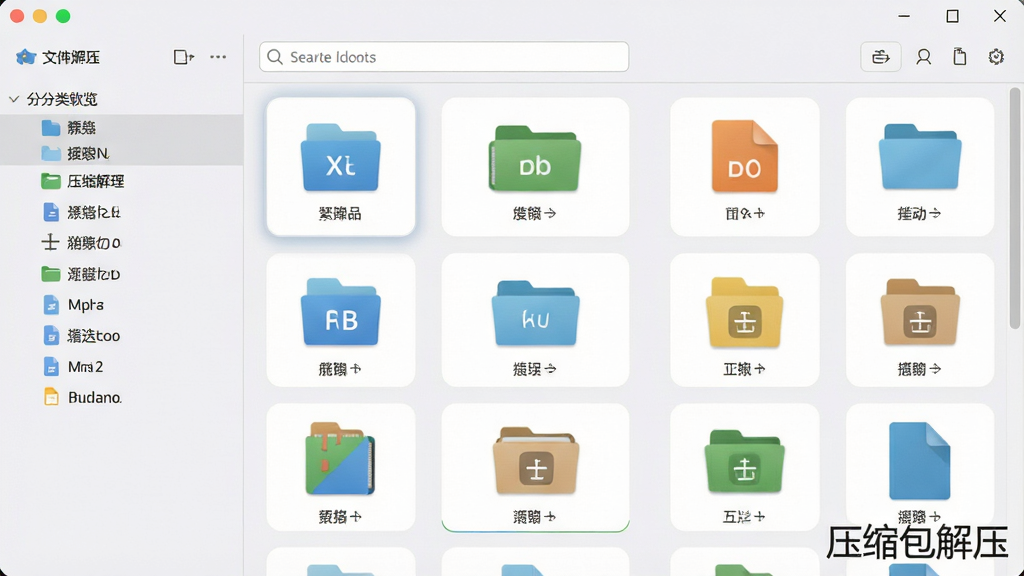This screenshot has height=576, width=1024.
Task: Select the dark blue folder under 分分类软览
Action: [x=121, y=127]
